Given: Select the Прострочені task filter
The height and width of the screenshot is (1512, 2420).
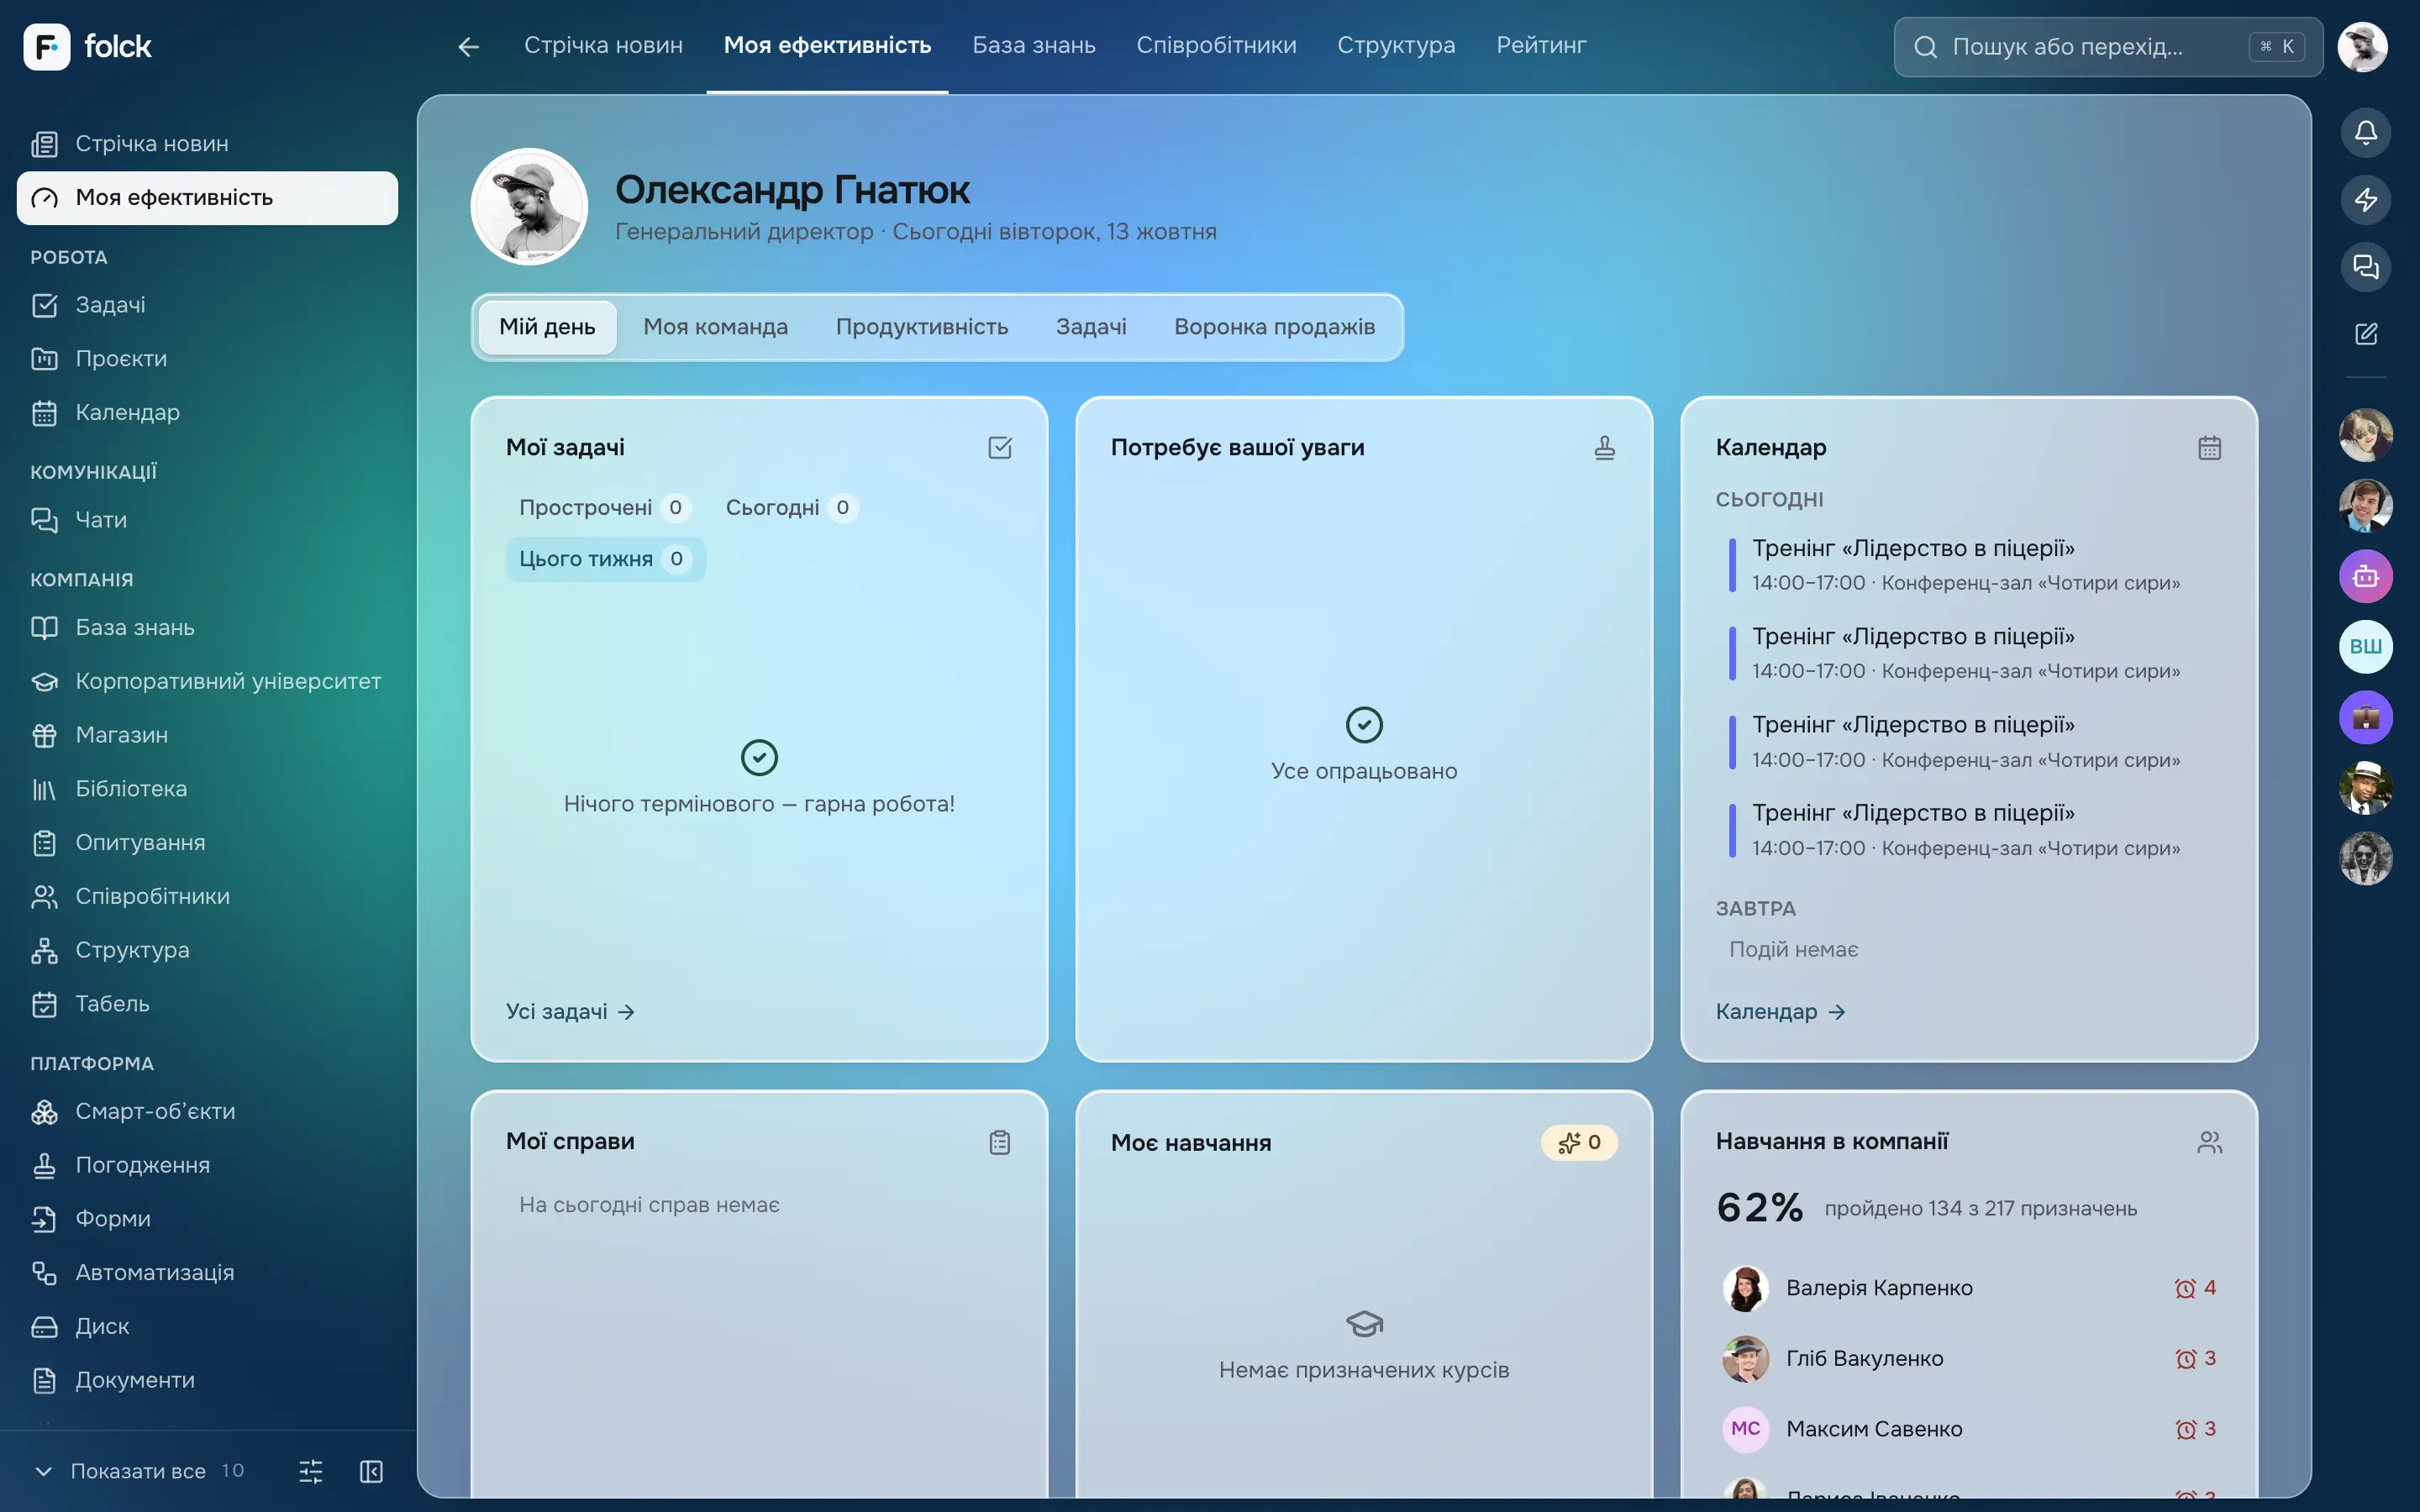Looking at the screenshot, I should click(604, 508).
